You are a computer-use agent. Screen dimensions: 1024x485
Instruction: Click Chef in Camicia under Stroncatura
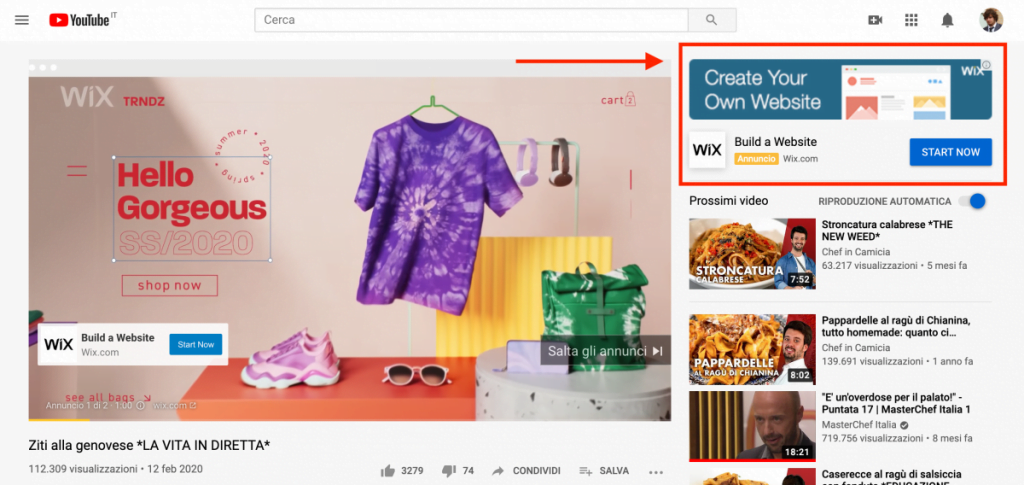856,252
